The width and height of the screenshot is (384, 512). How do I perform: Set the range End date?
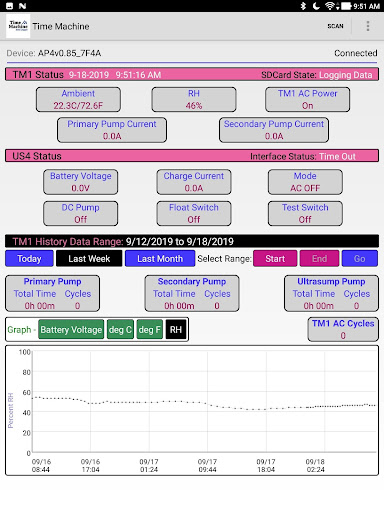pos(319,259)
